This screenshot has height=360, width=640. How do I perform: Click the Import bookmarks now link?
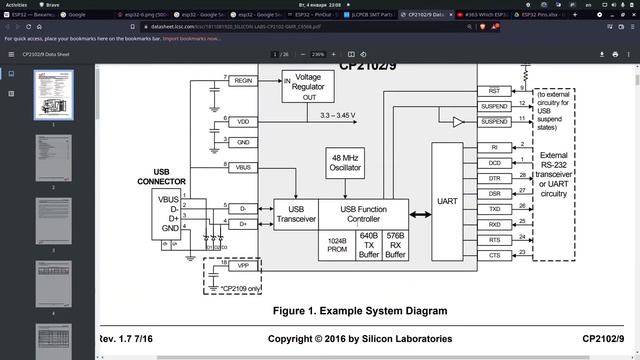191,39
